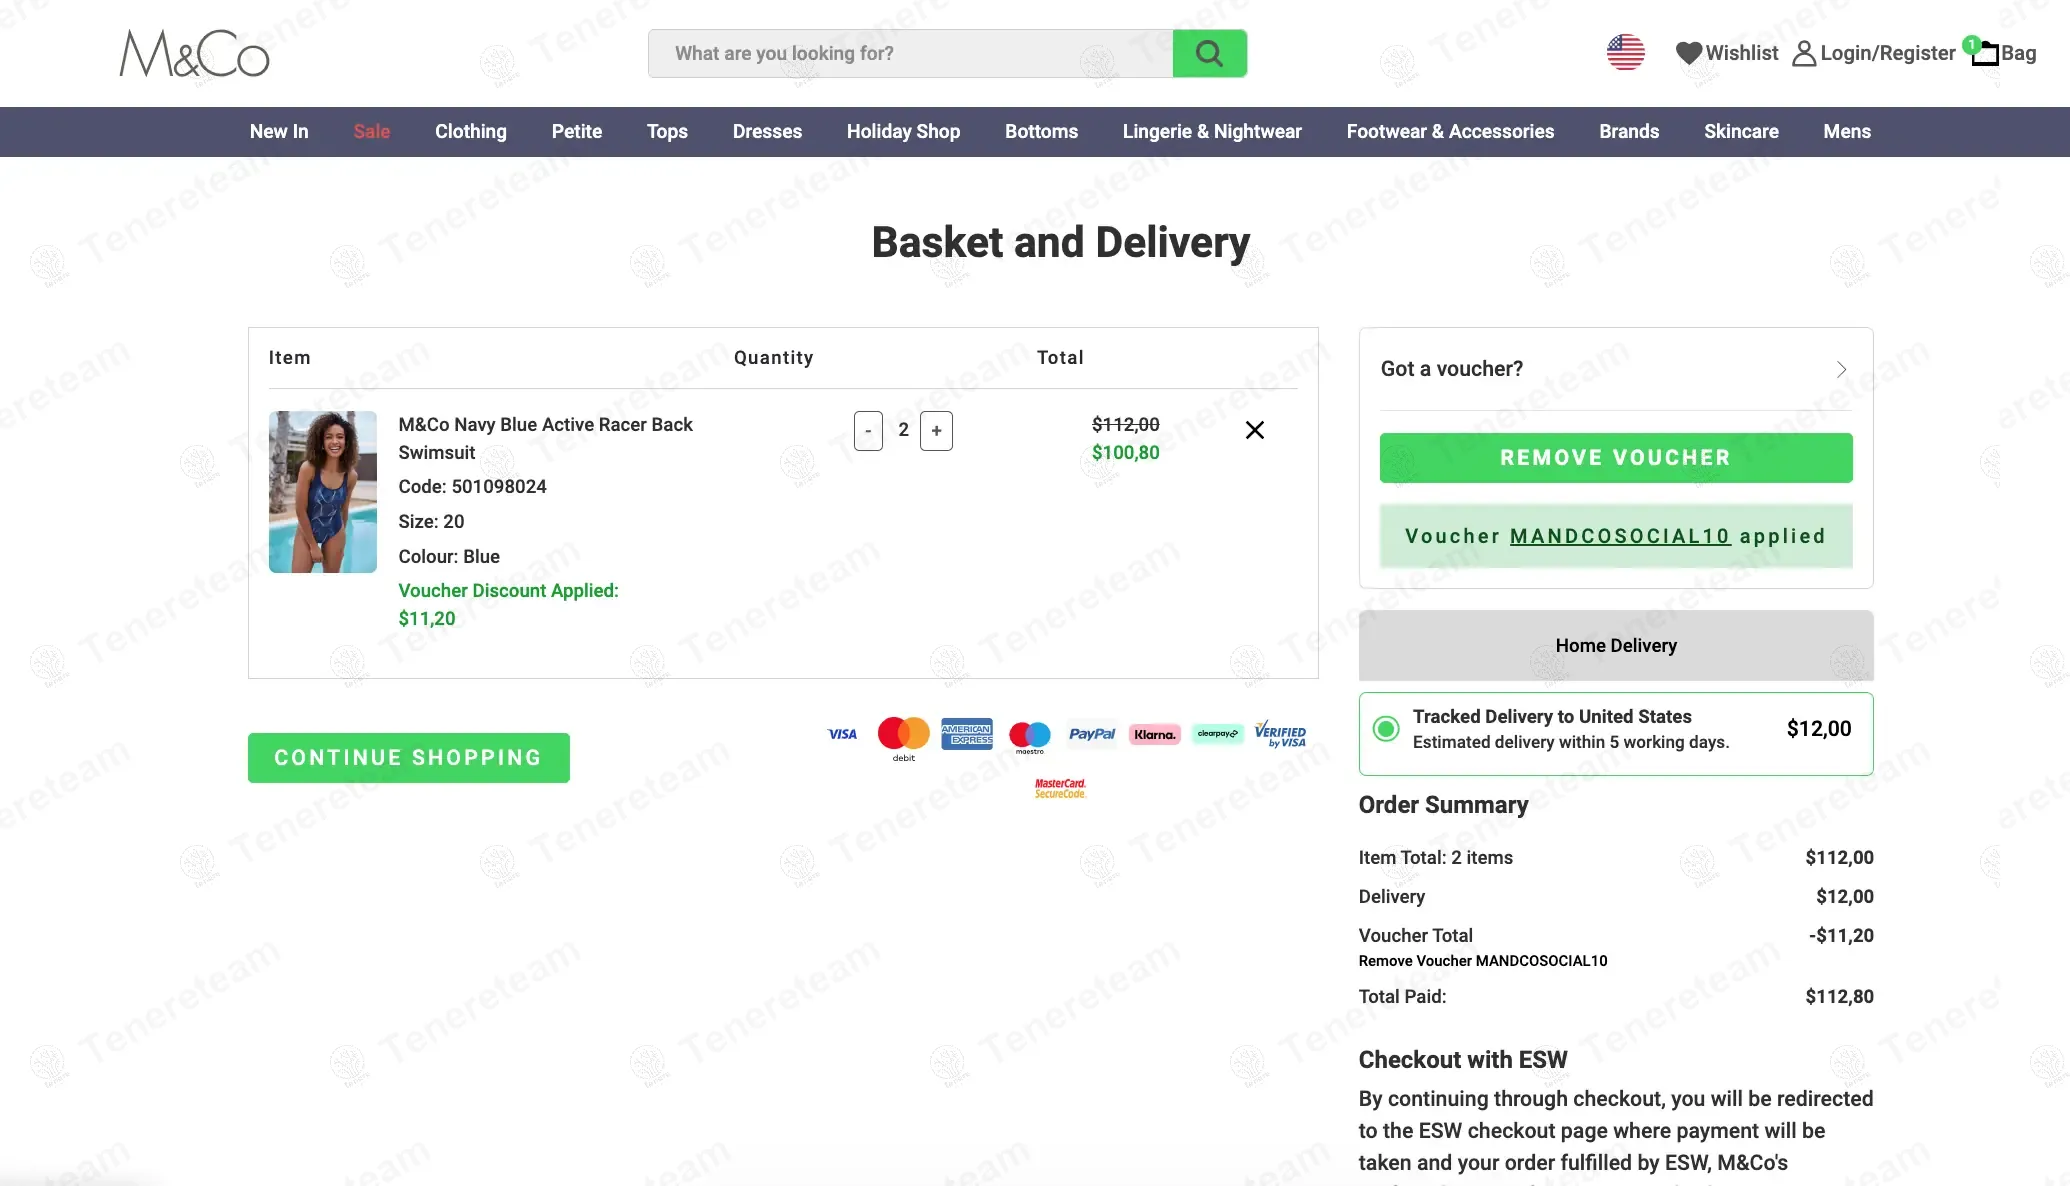
Task: Click the Mastercard debit logo
Action: (903, 738)
